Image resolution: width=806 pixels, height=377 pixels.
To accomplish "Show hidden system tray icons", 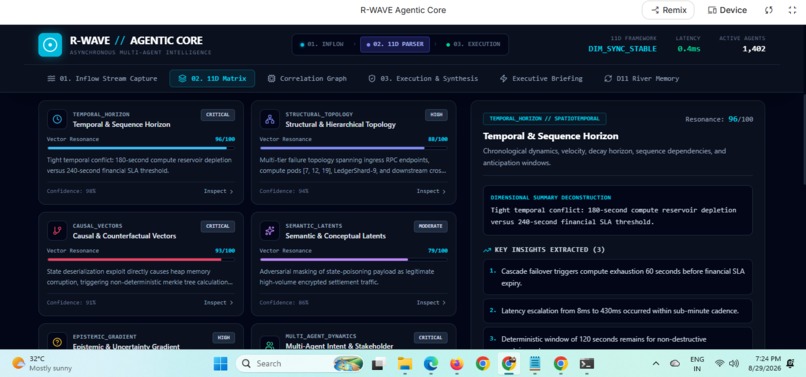I will click(656, 364).
